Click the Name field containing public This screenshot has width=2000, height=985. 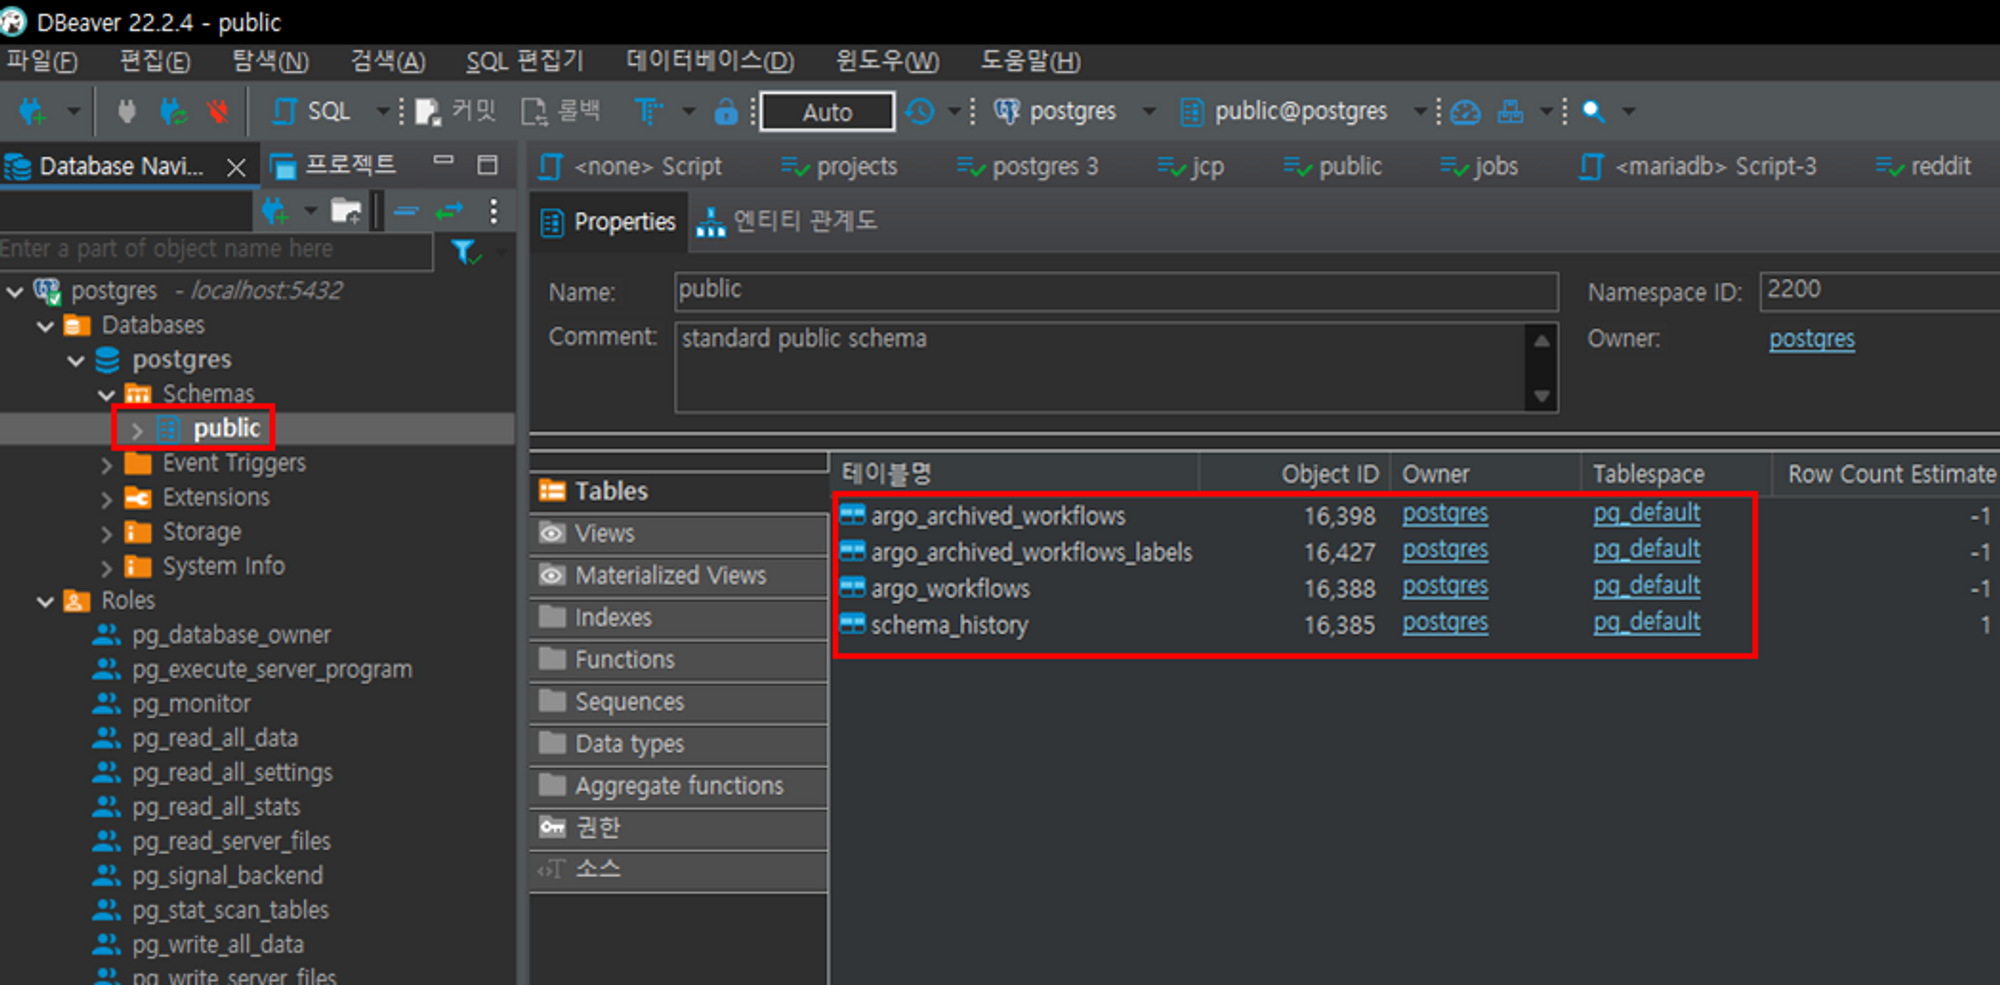(x=1116, y=291)
